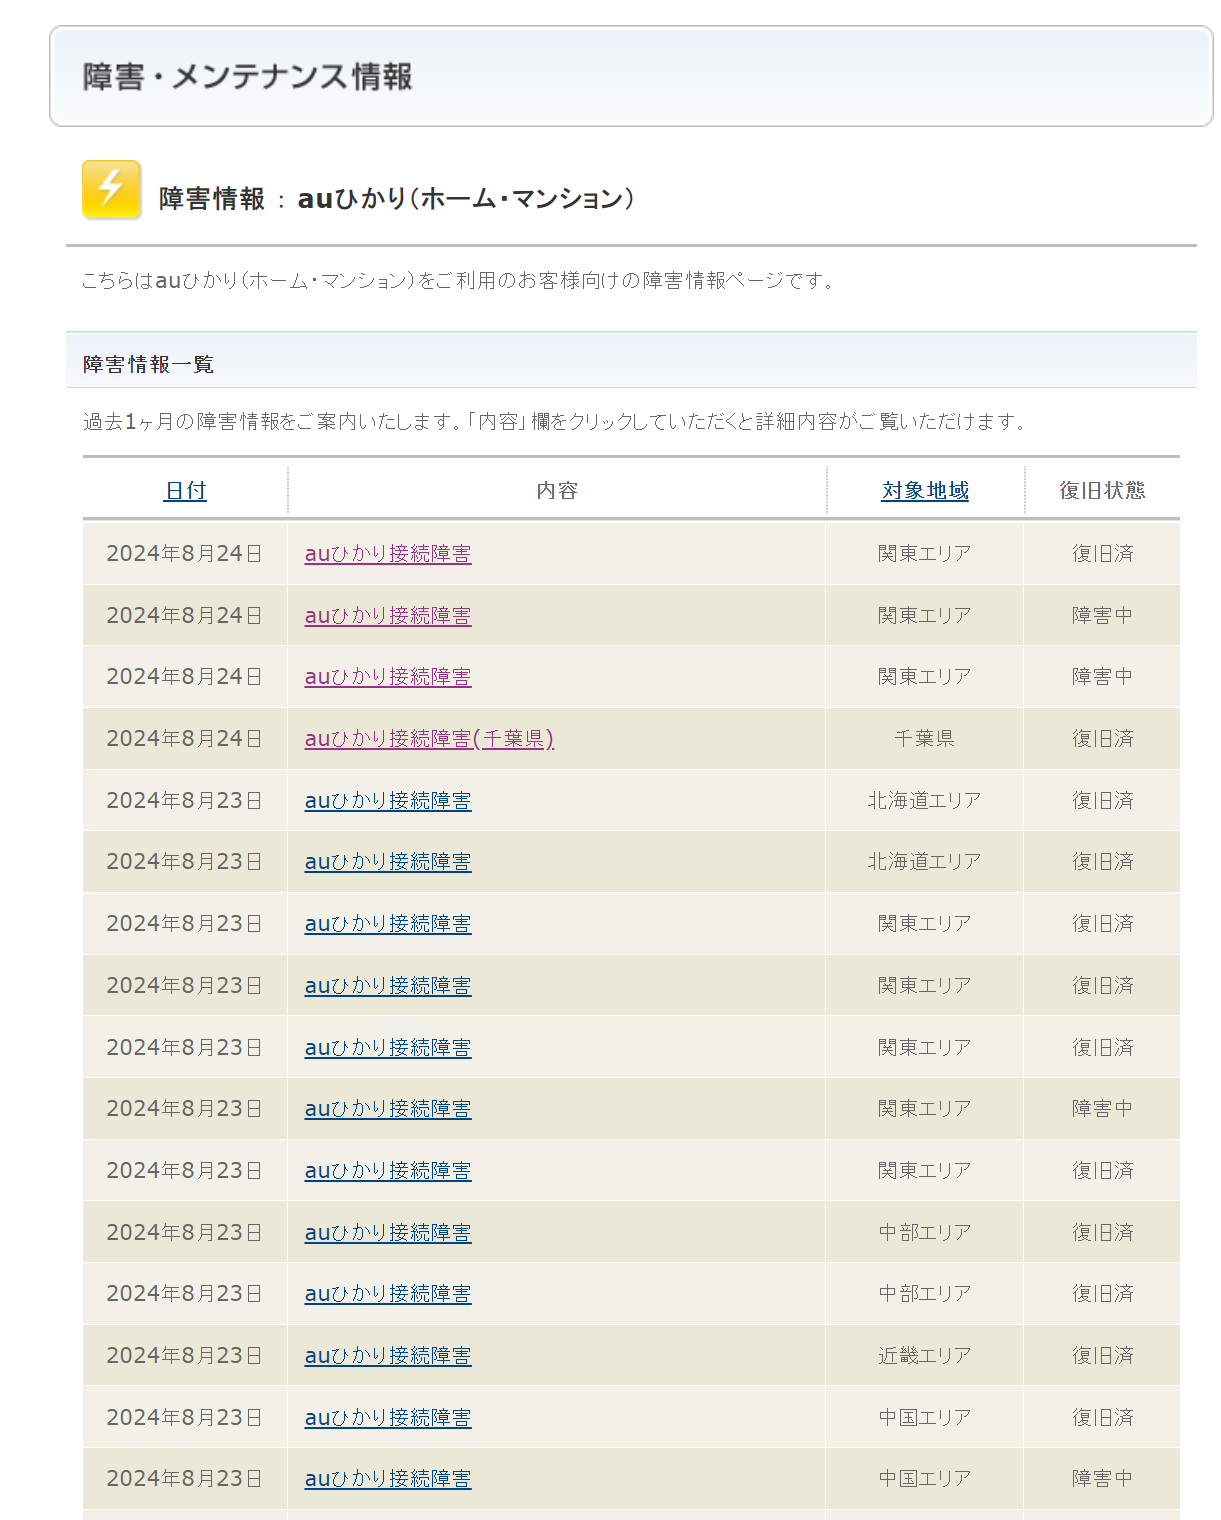Sort the table by the 対象地域 header link

click(x=925, y=490)
